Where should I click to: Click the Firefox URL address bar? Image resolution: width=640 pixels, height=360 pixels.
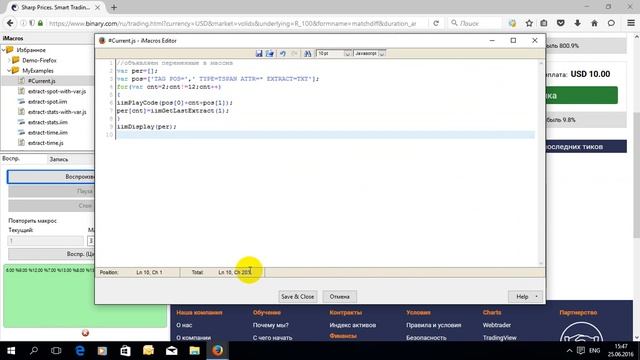[233, 24]
